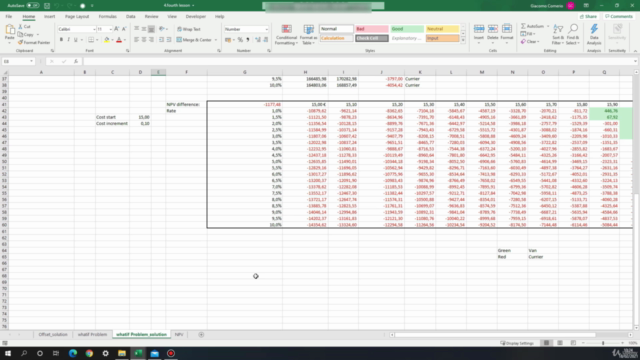The width and height of the screenshot is (640, 360).
Task: Apply the Neutral cell style
Action: tap(442, 29)
